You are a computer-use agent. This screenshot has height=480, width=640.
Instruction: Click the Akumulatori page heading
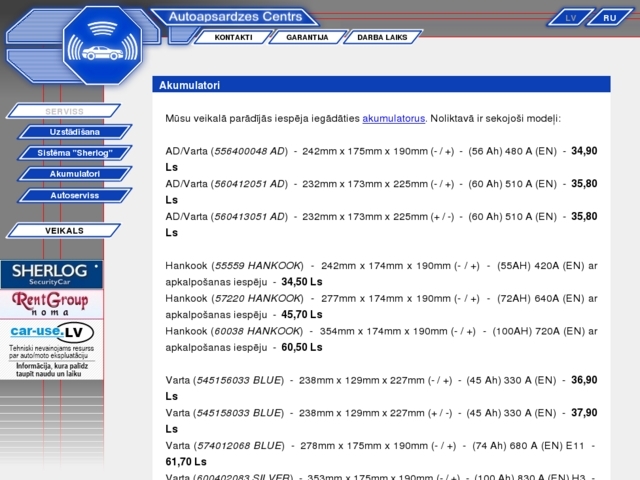[x=189, y=85]
